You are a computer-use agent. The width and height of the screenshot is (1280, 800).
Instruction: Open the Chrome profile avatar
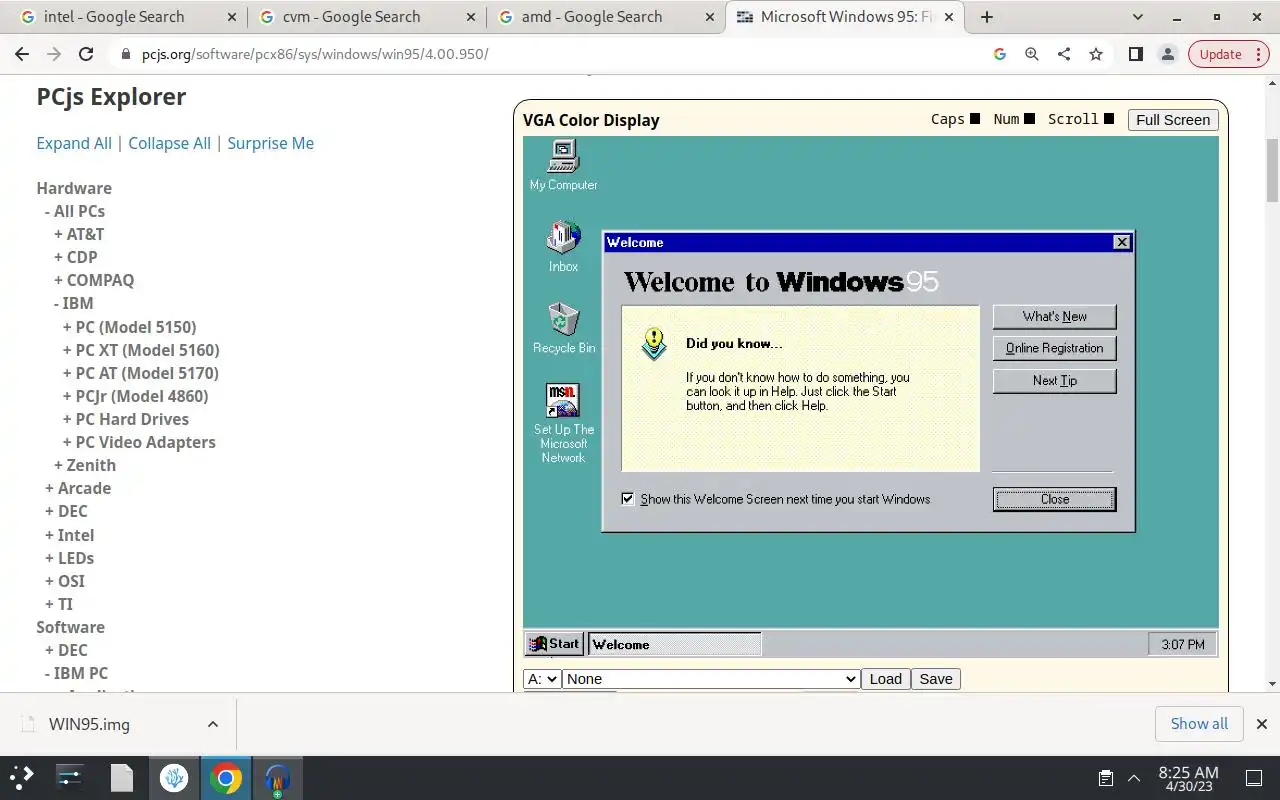(x=1167, y=54)
